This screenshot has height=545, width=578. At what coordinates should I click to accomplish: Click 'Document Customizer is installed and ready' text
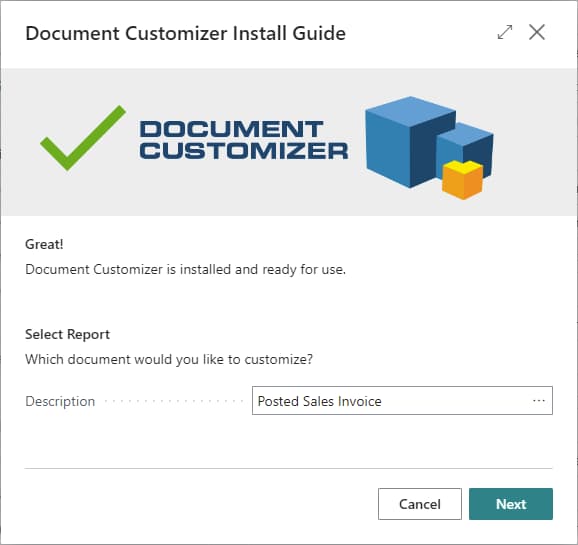click(x=185, y=269)
